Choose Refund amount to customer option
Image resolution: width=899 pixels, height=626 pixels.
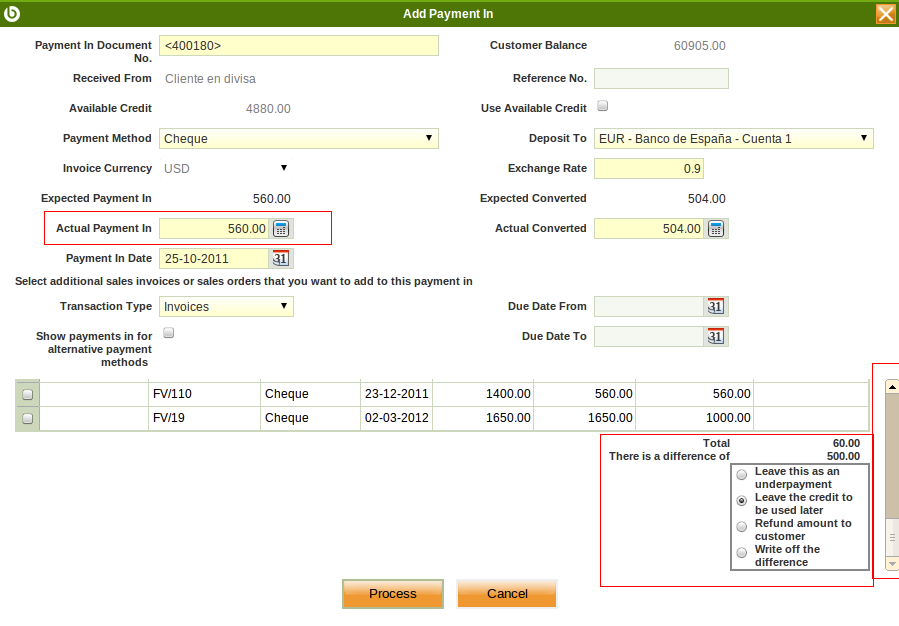pos(741,527)
